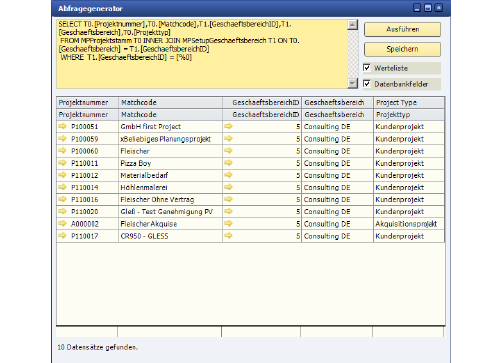Image resolution: width=502 pixels, height=363 pixels.
Task: Follow GeschaeftsbereichID arrow in Fleischer row
Action: pyautogui.click(x=228, y=151)
